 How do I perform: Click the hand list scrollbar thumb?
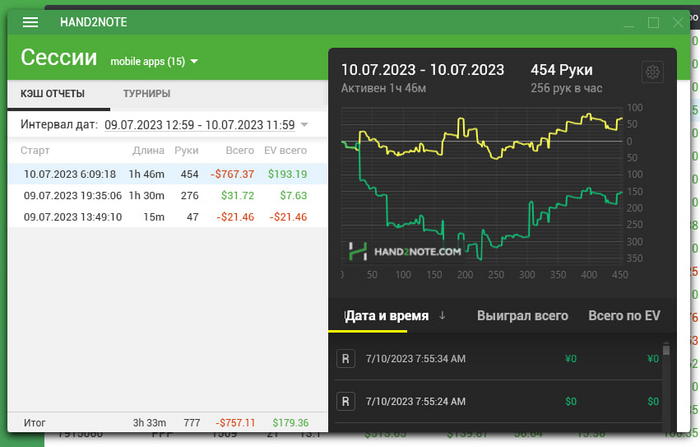point(666,349)
